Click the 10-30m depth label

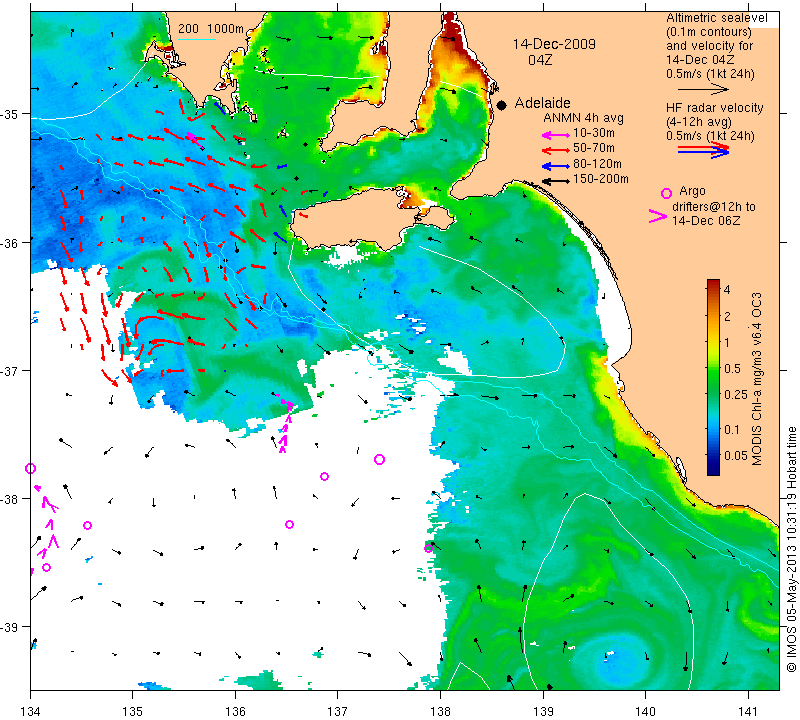pos(594,133)
